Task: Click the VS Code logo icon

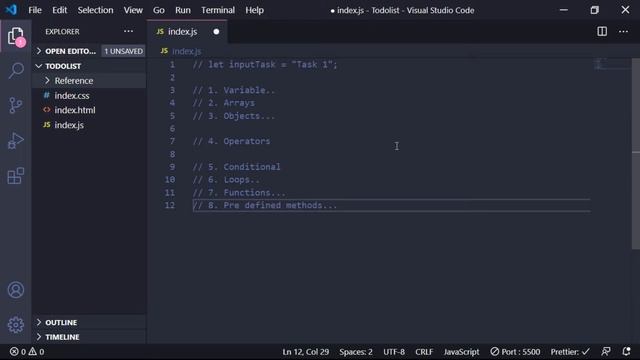Action: tap(11, 10)
